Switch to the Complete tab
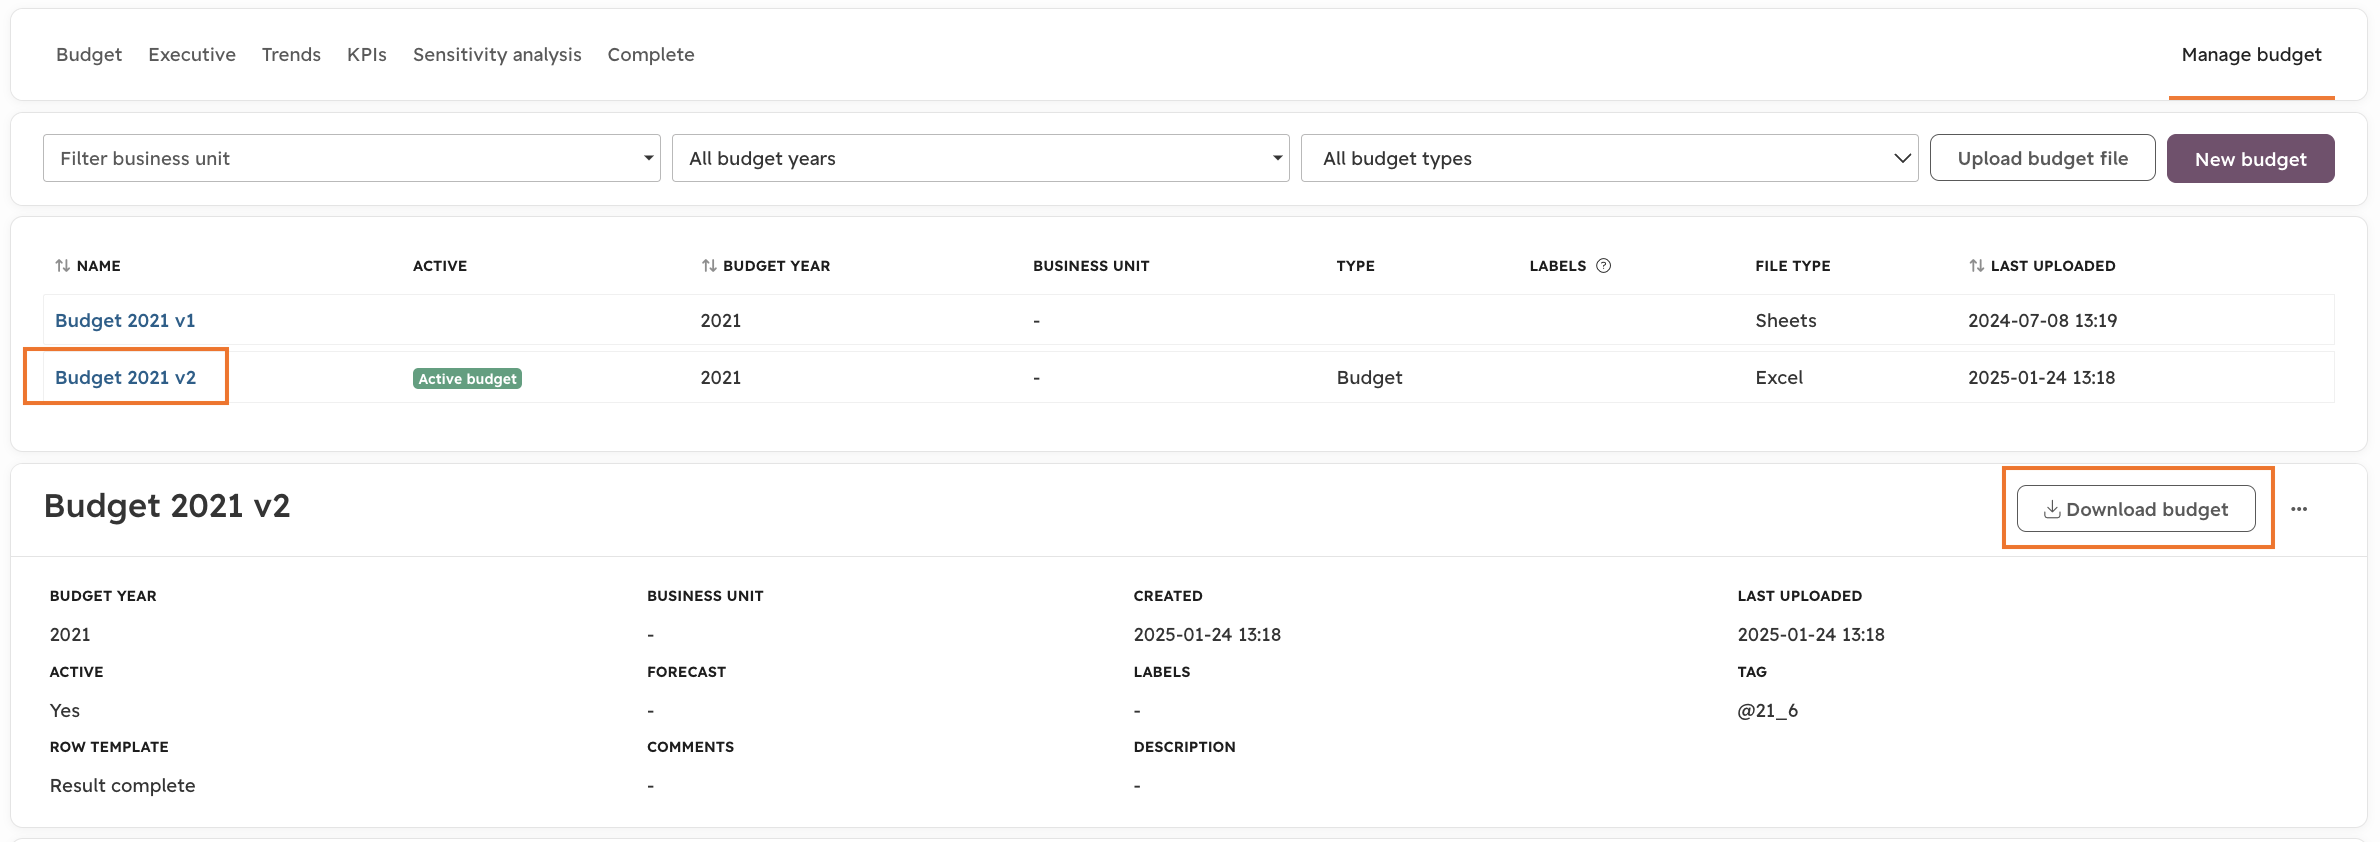Image resolution: width=2380 pixels, height=842 pixels. pyautogui.click(x=651, y=55)
